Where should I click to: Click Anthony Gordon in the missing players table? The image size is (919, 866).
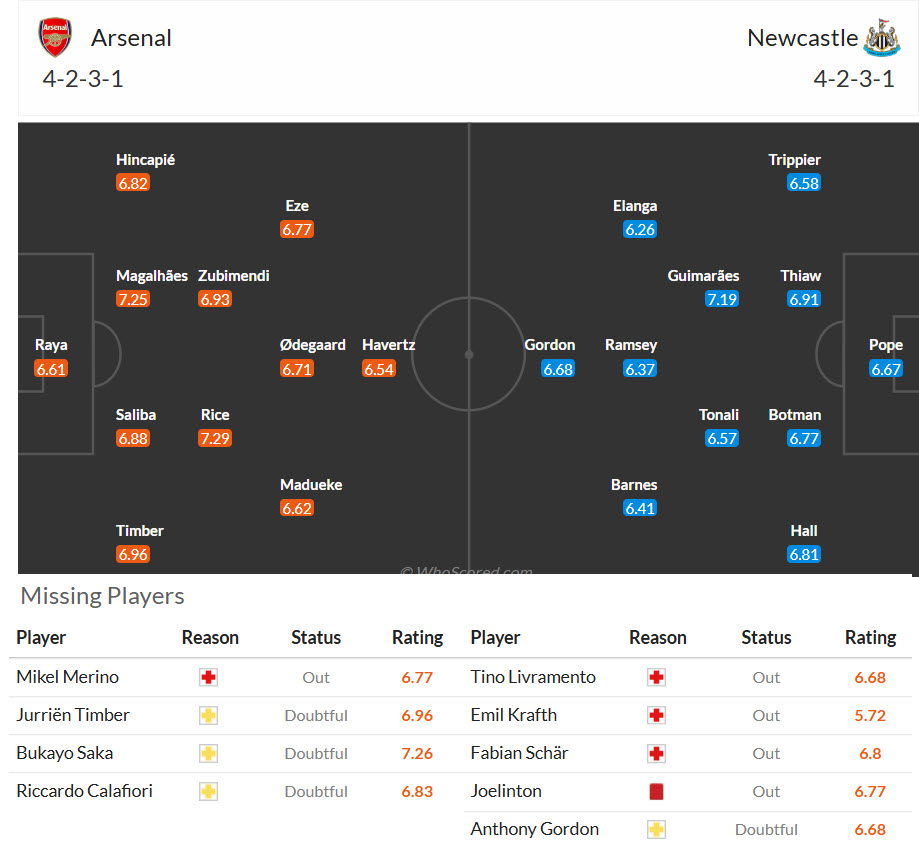[x=533, y=829]
